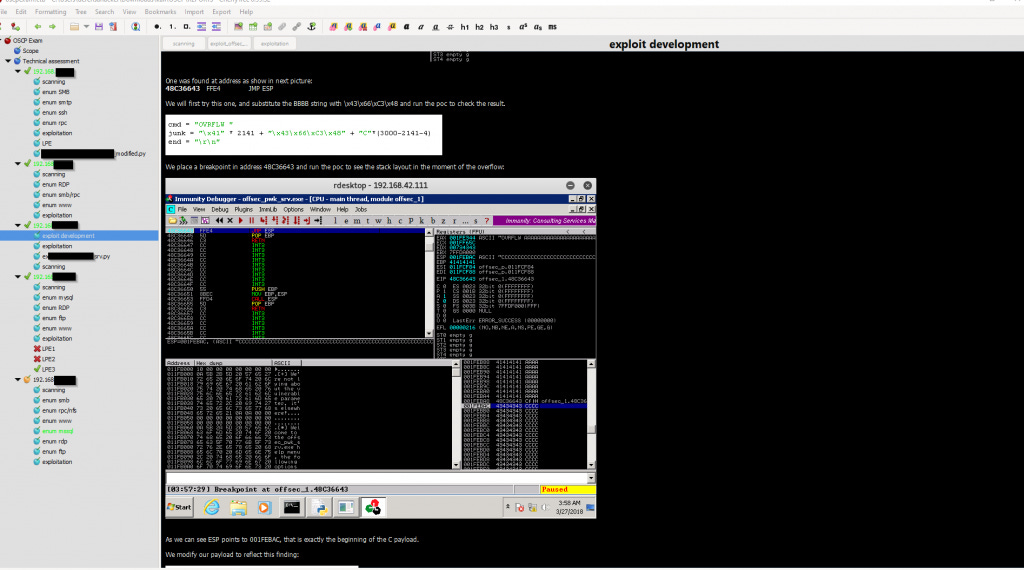This screenshot has height=570, width=1024.
Task: Make text bold from the toolbar
Action: click(406, 27)
